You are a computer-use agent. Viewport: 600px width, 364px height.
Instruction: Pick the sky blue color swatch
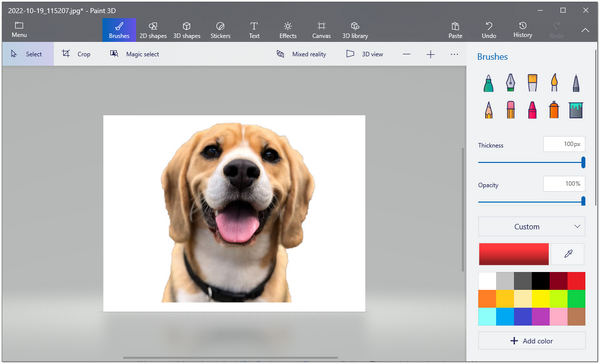pos(505,317)
